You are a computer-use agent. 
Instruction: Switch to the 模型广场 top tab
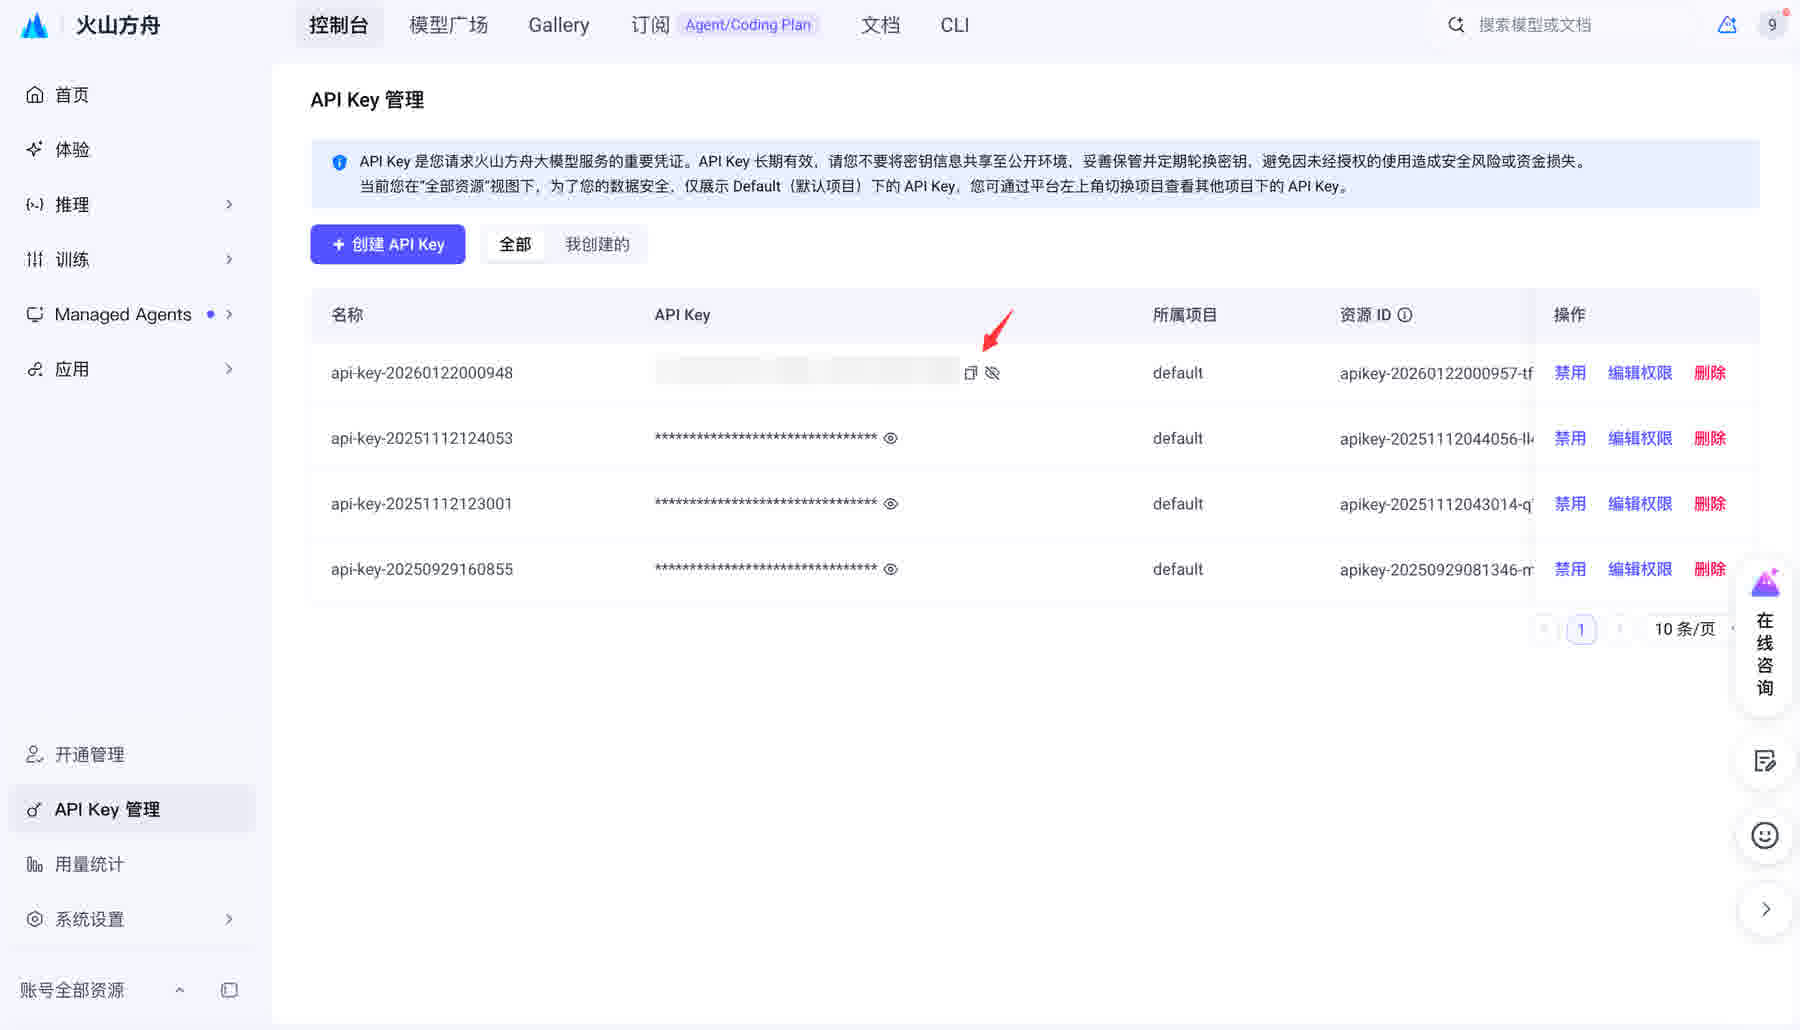pos(449,25)
